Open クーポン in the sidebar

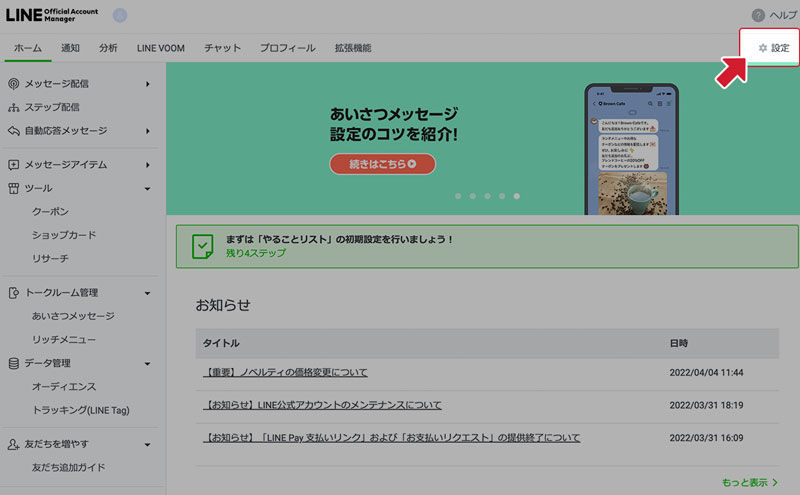pos(50,211)
